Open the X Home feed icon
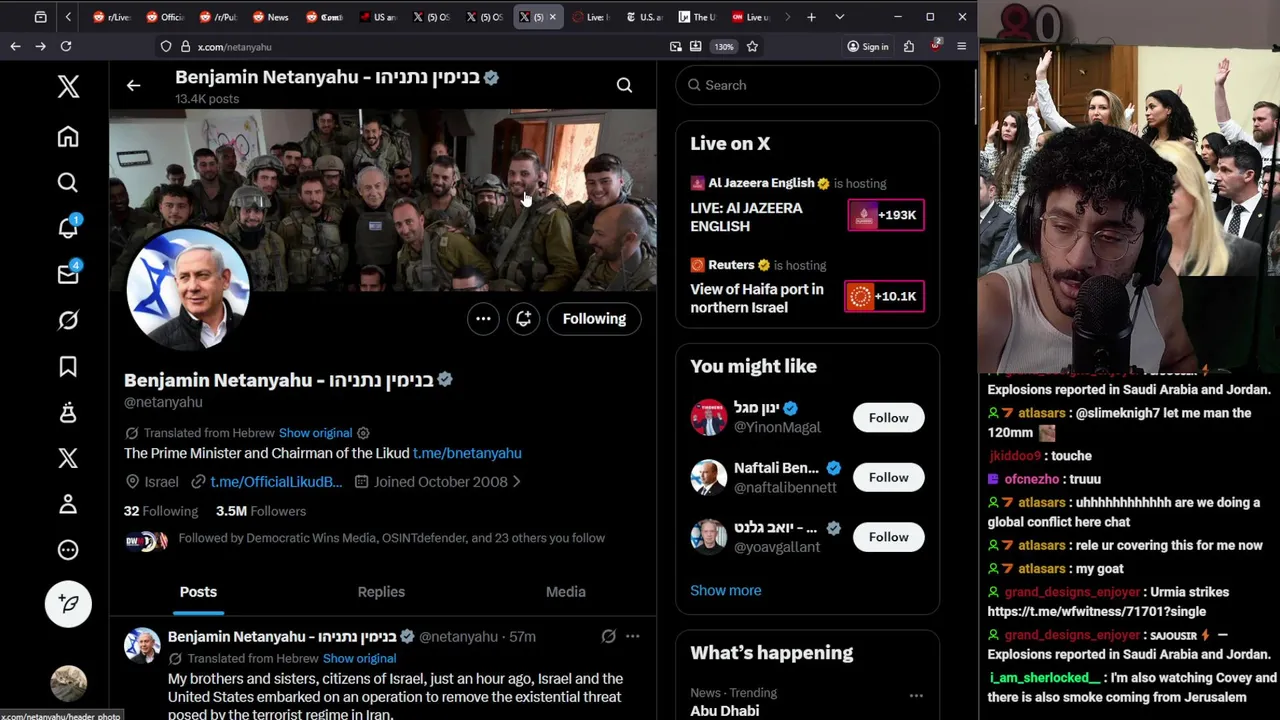Screen dimensions: 1280x720 68,137
